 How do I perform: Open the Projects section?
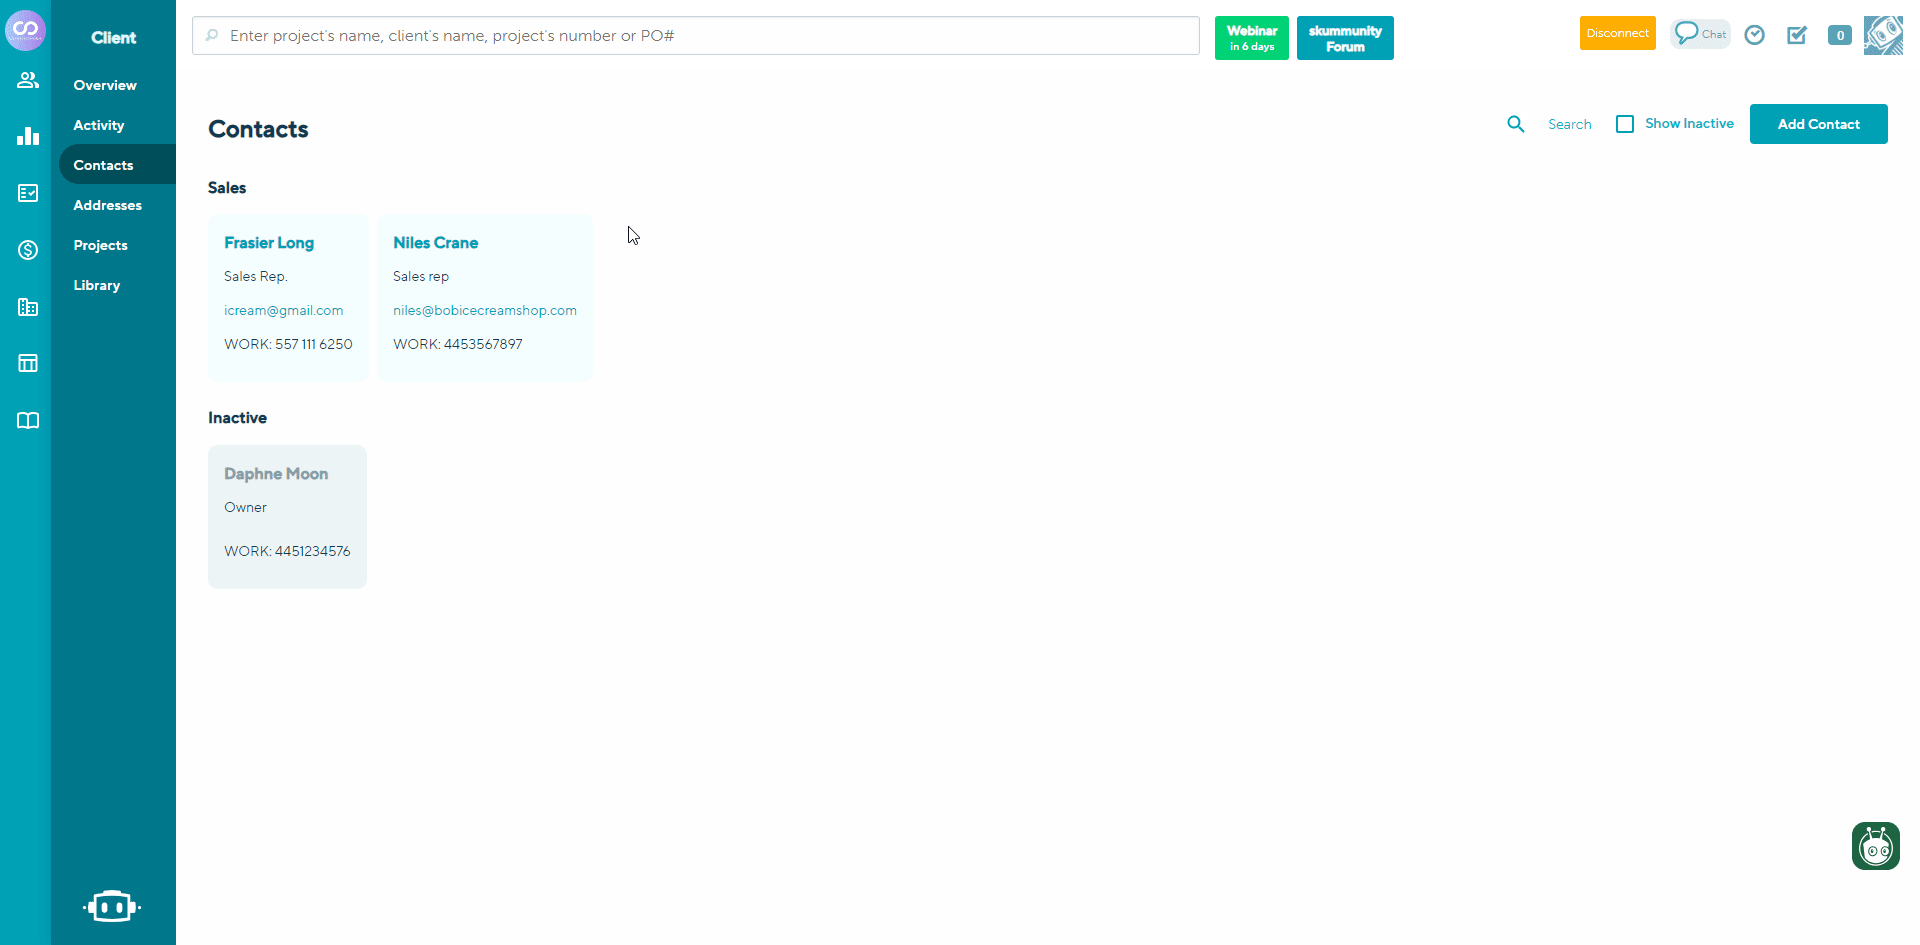(101, 245)
